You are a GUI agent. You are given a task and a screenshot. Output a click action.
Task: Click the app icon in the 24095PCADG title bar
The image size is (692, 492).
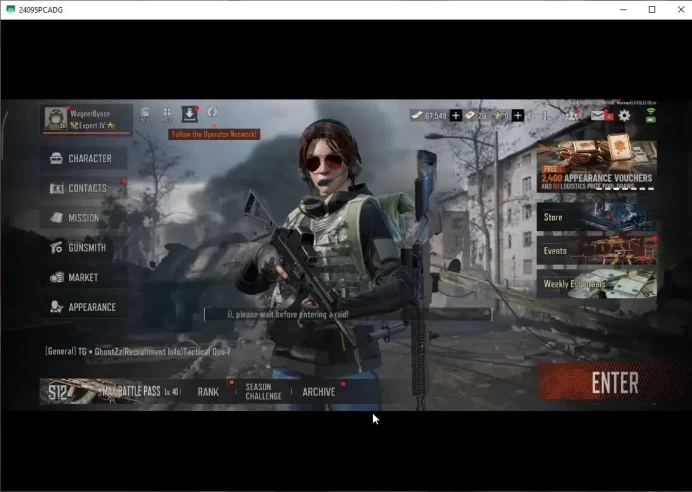11,9
